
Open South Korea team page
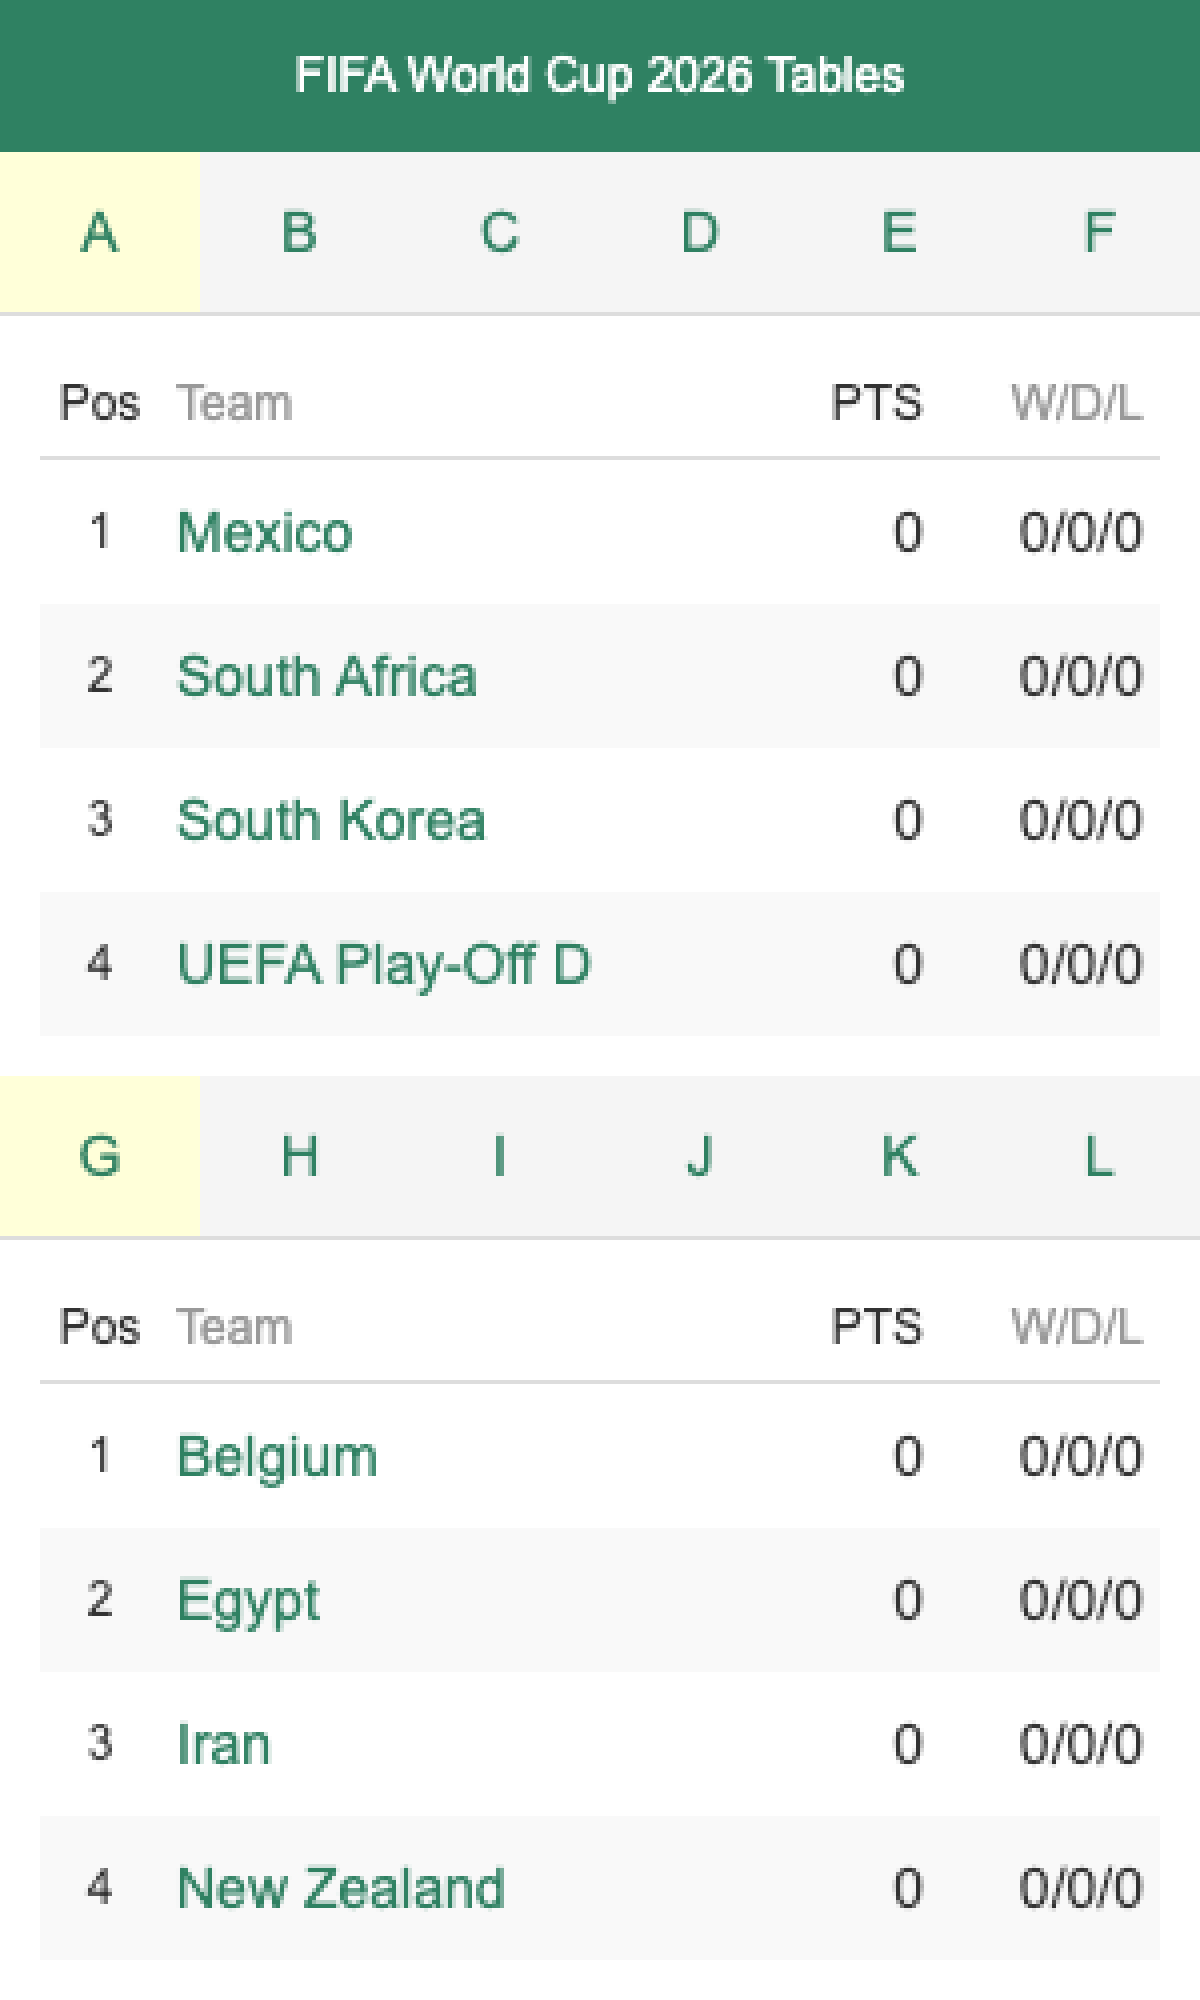click(331, 820)
